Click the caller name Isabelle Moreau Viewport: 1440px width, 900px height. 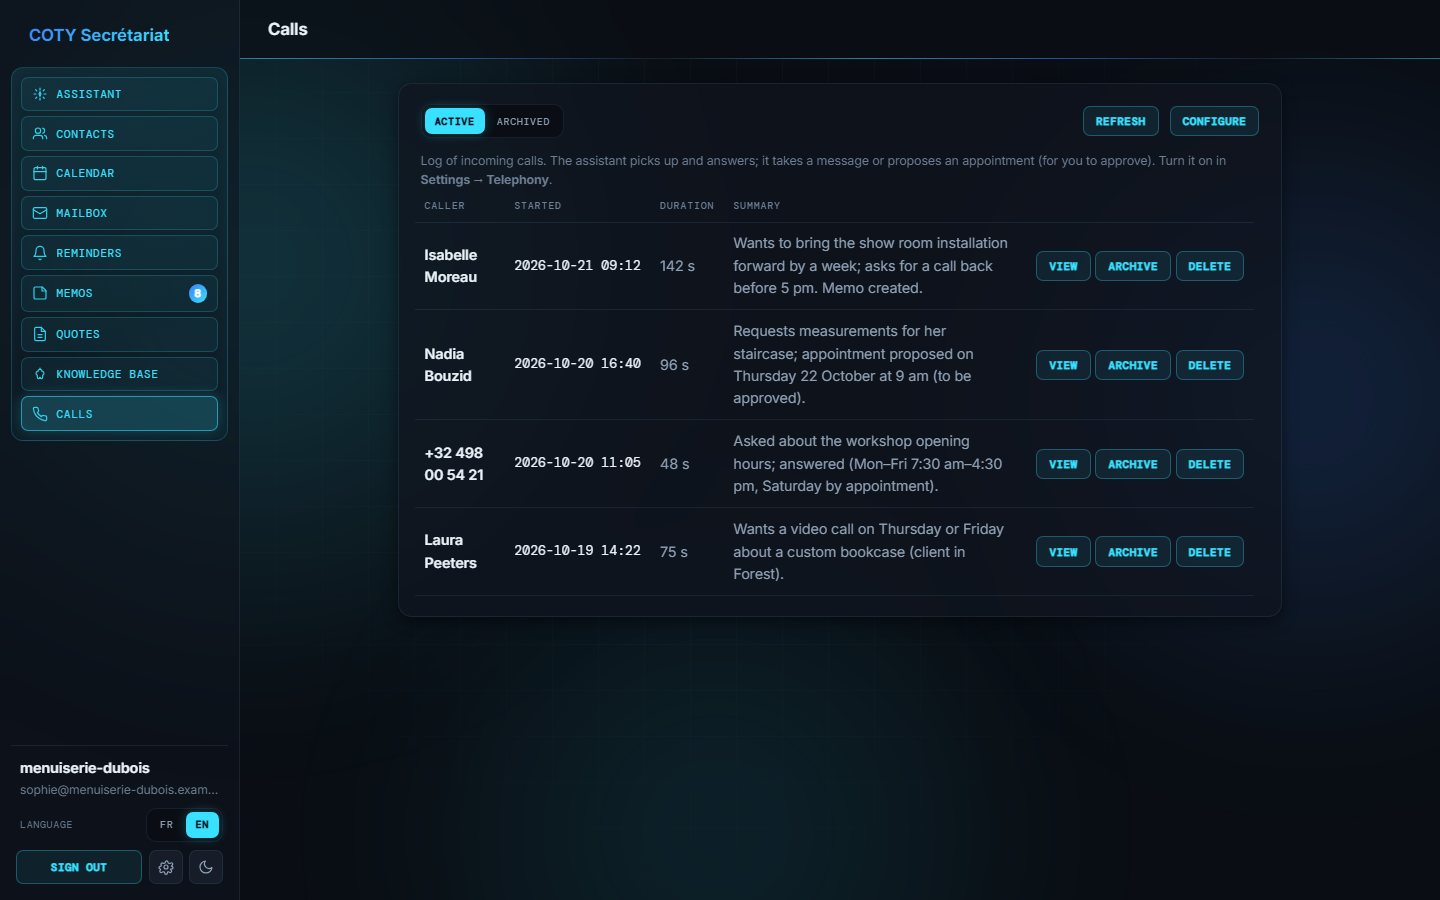click(x=451, y=266)
